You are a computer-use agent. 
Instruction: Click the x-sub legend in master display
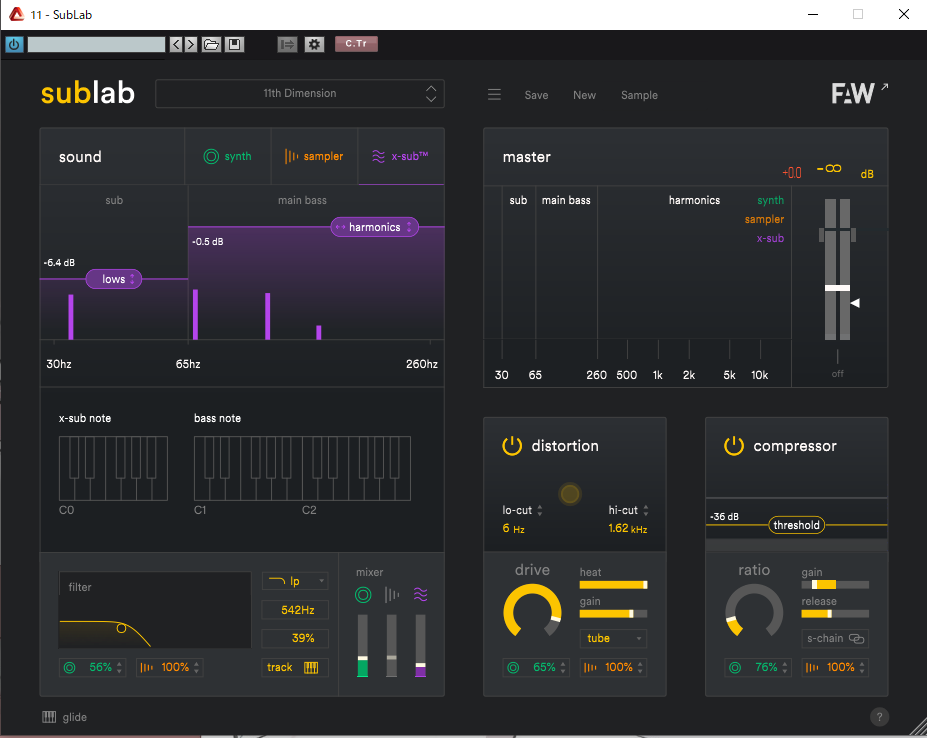pyautogui.click(x=770, y=238)
